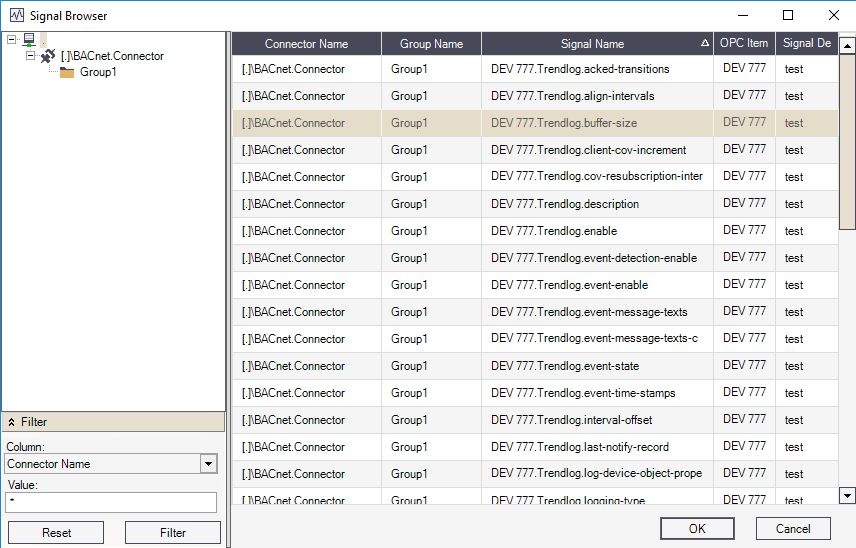Click the Signal Name sort triangle icon

[x=705, y=44]
